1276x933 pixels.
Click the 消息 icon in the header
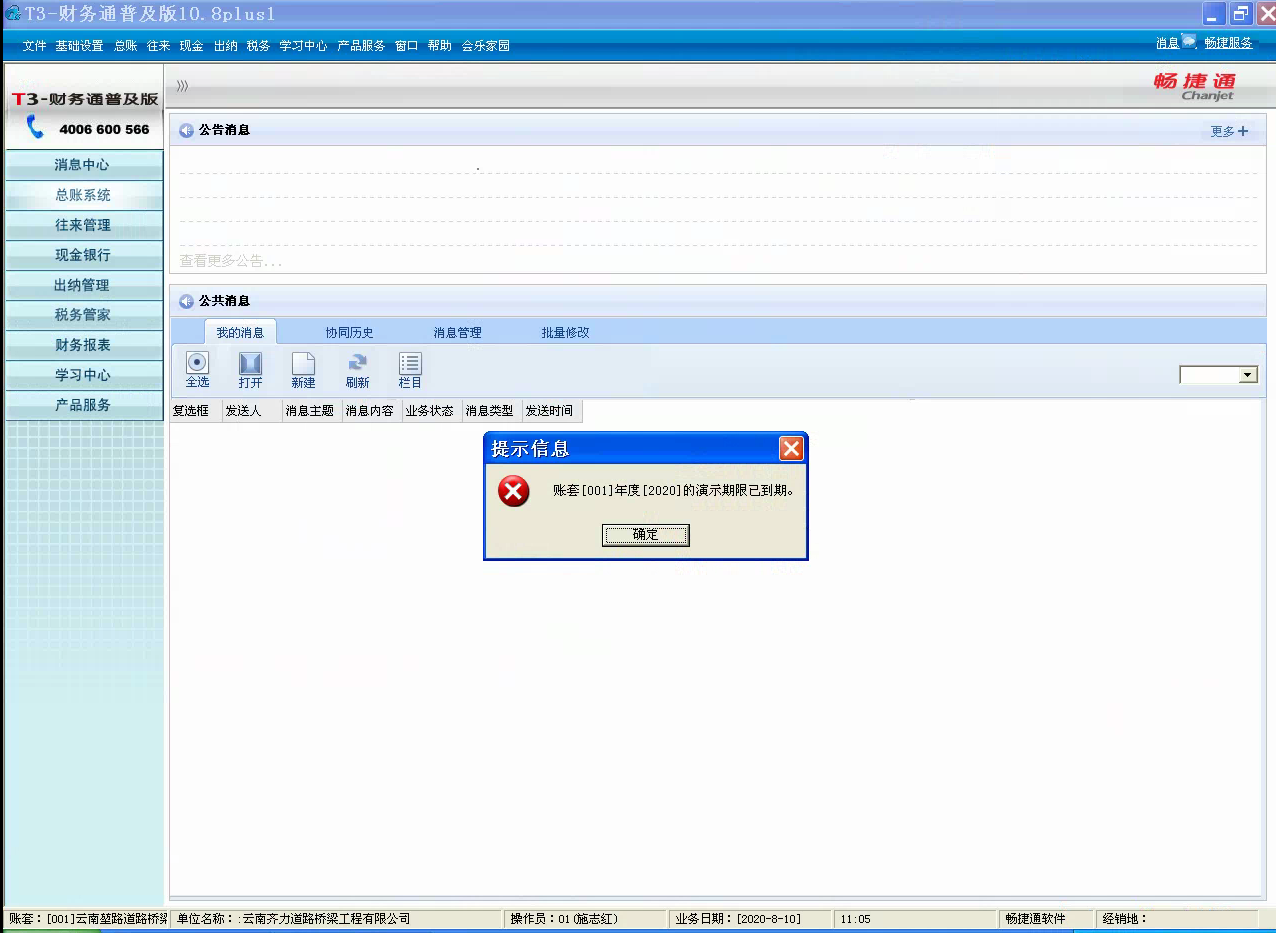[1188, 41]
